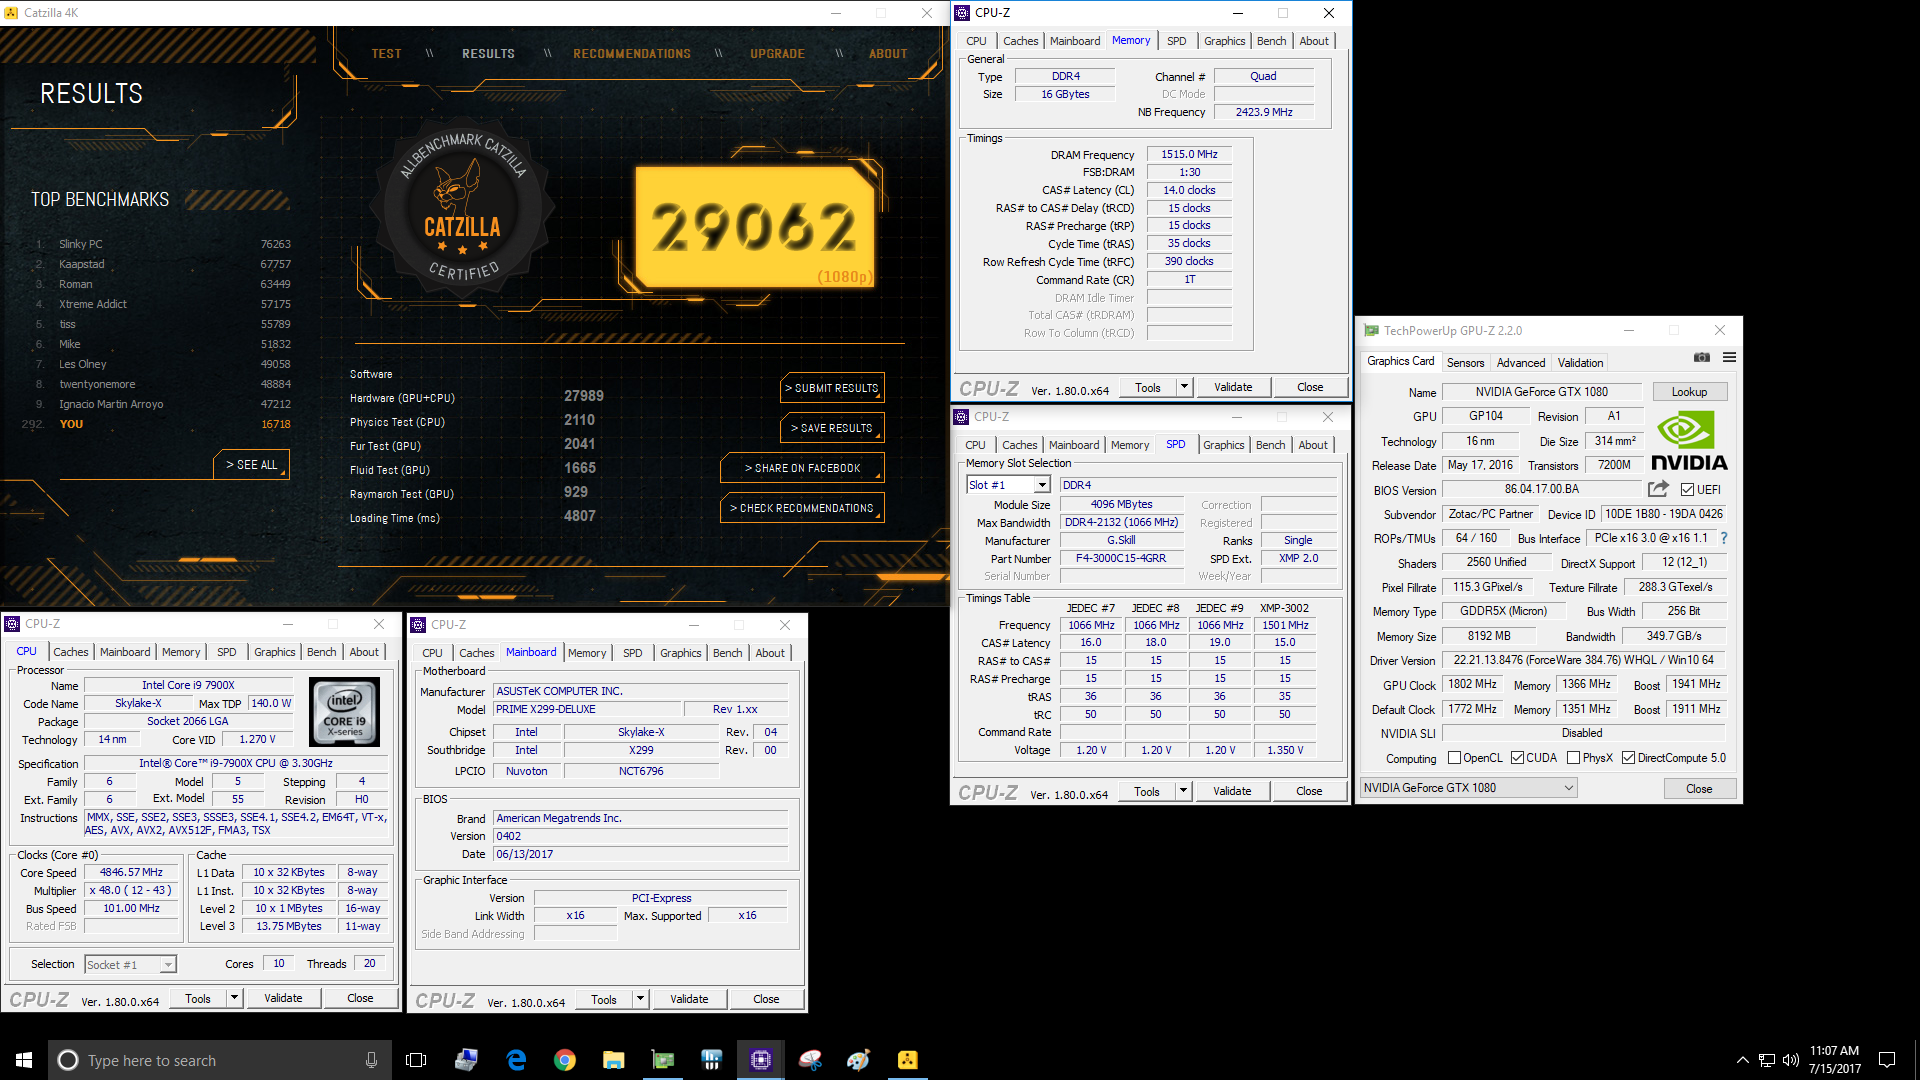
Task: Open the Snipping Tool taskbar icon
Action: (810, 1060)
